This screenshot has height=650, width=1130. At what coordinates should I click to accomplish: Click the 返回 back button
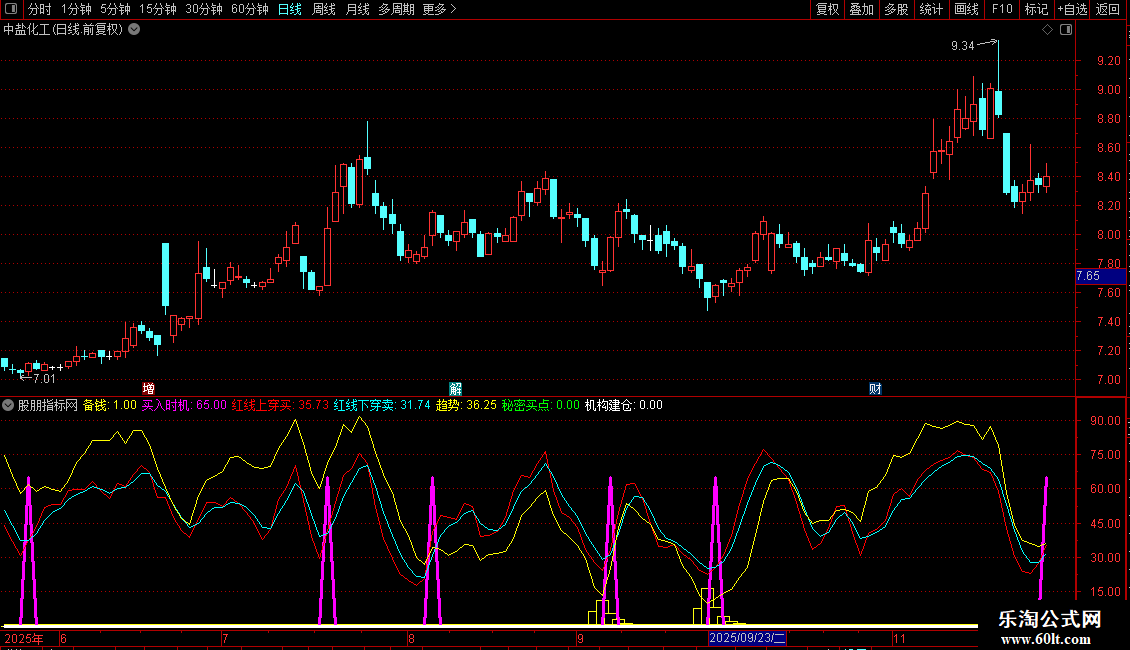pos(1108,9)
